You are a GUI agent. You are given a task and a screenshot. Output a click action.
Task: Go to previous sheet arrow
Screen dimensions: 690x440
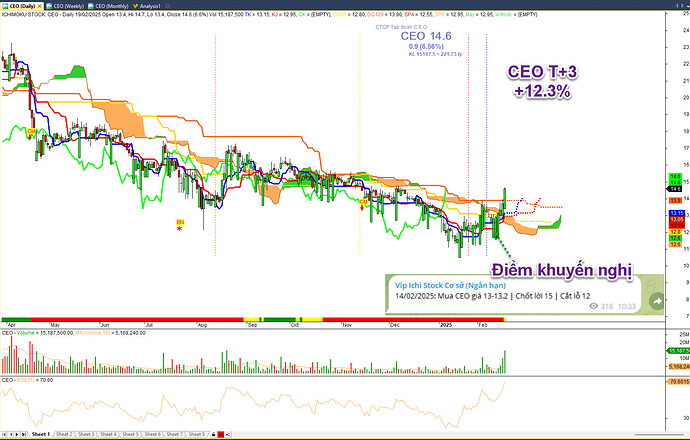(11, 434)
